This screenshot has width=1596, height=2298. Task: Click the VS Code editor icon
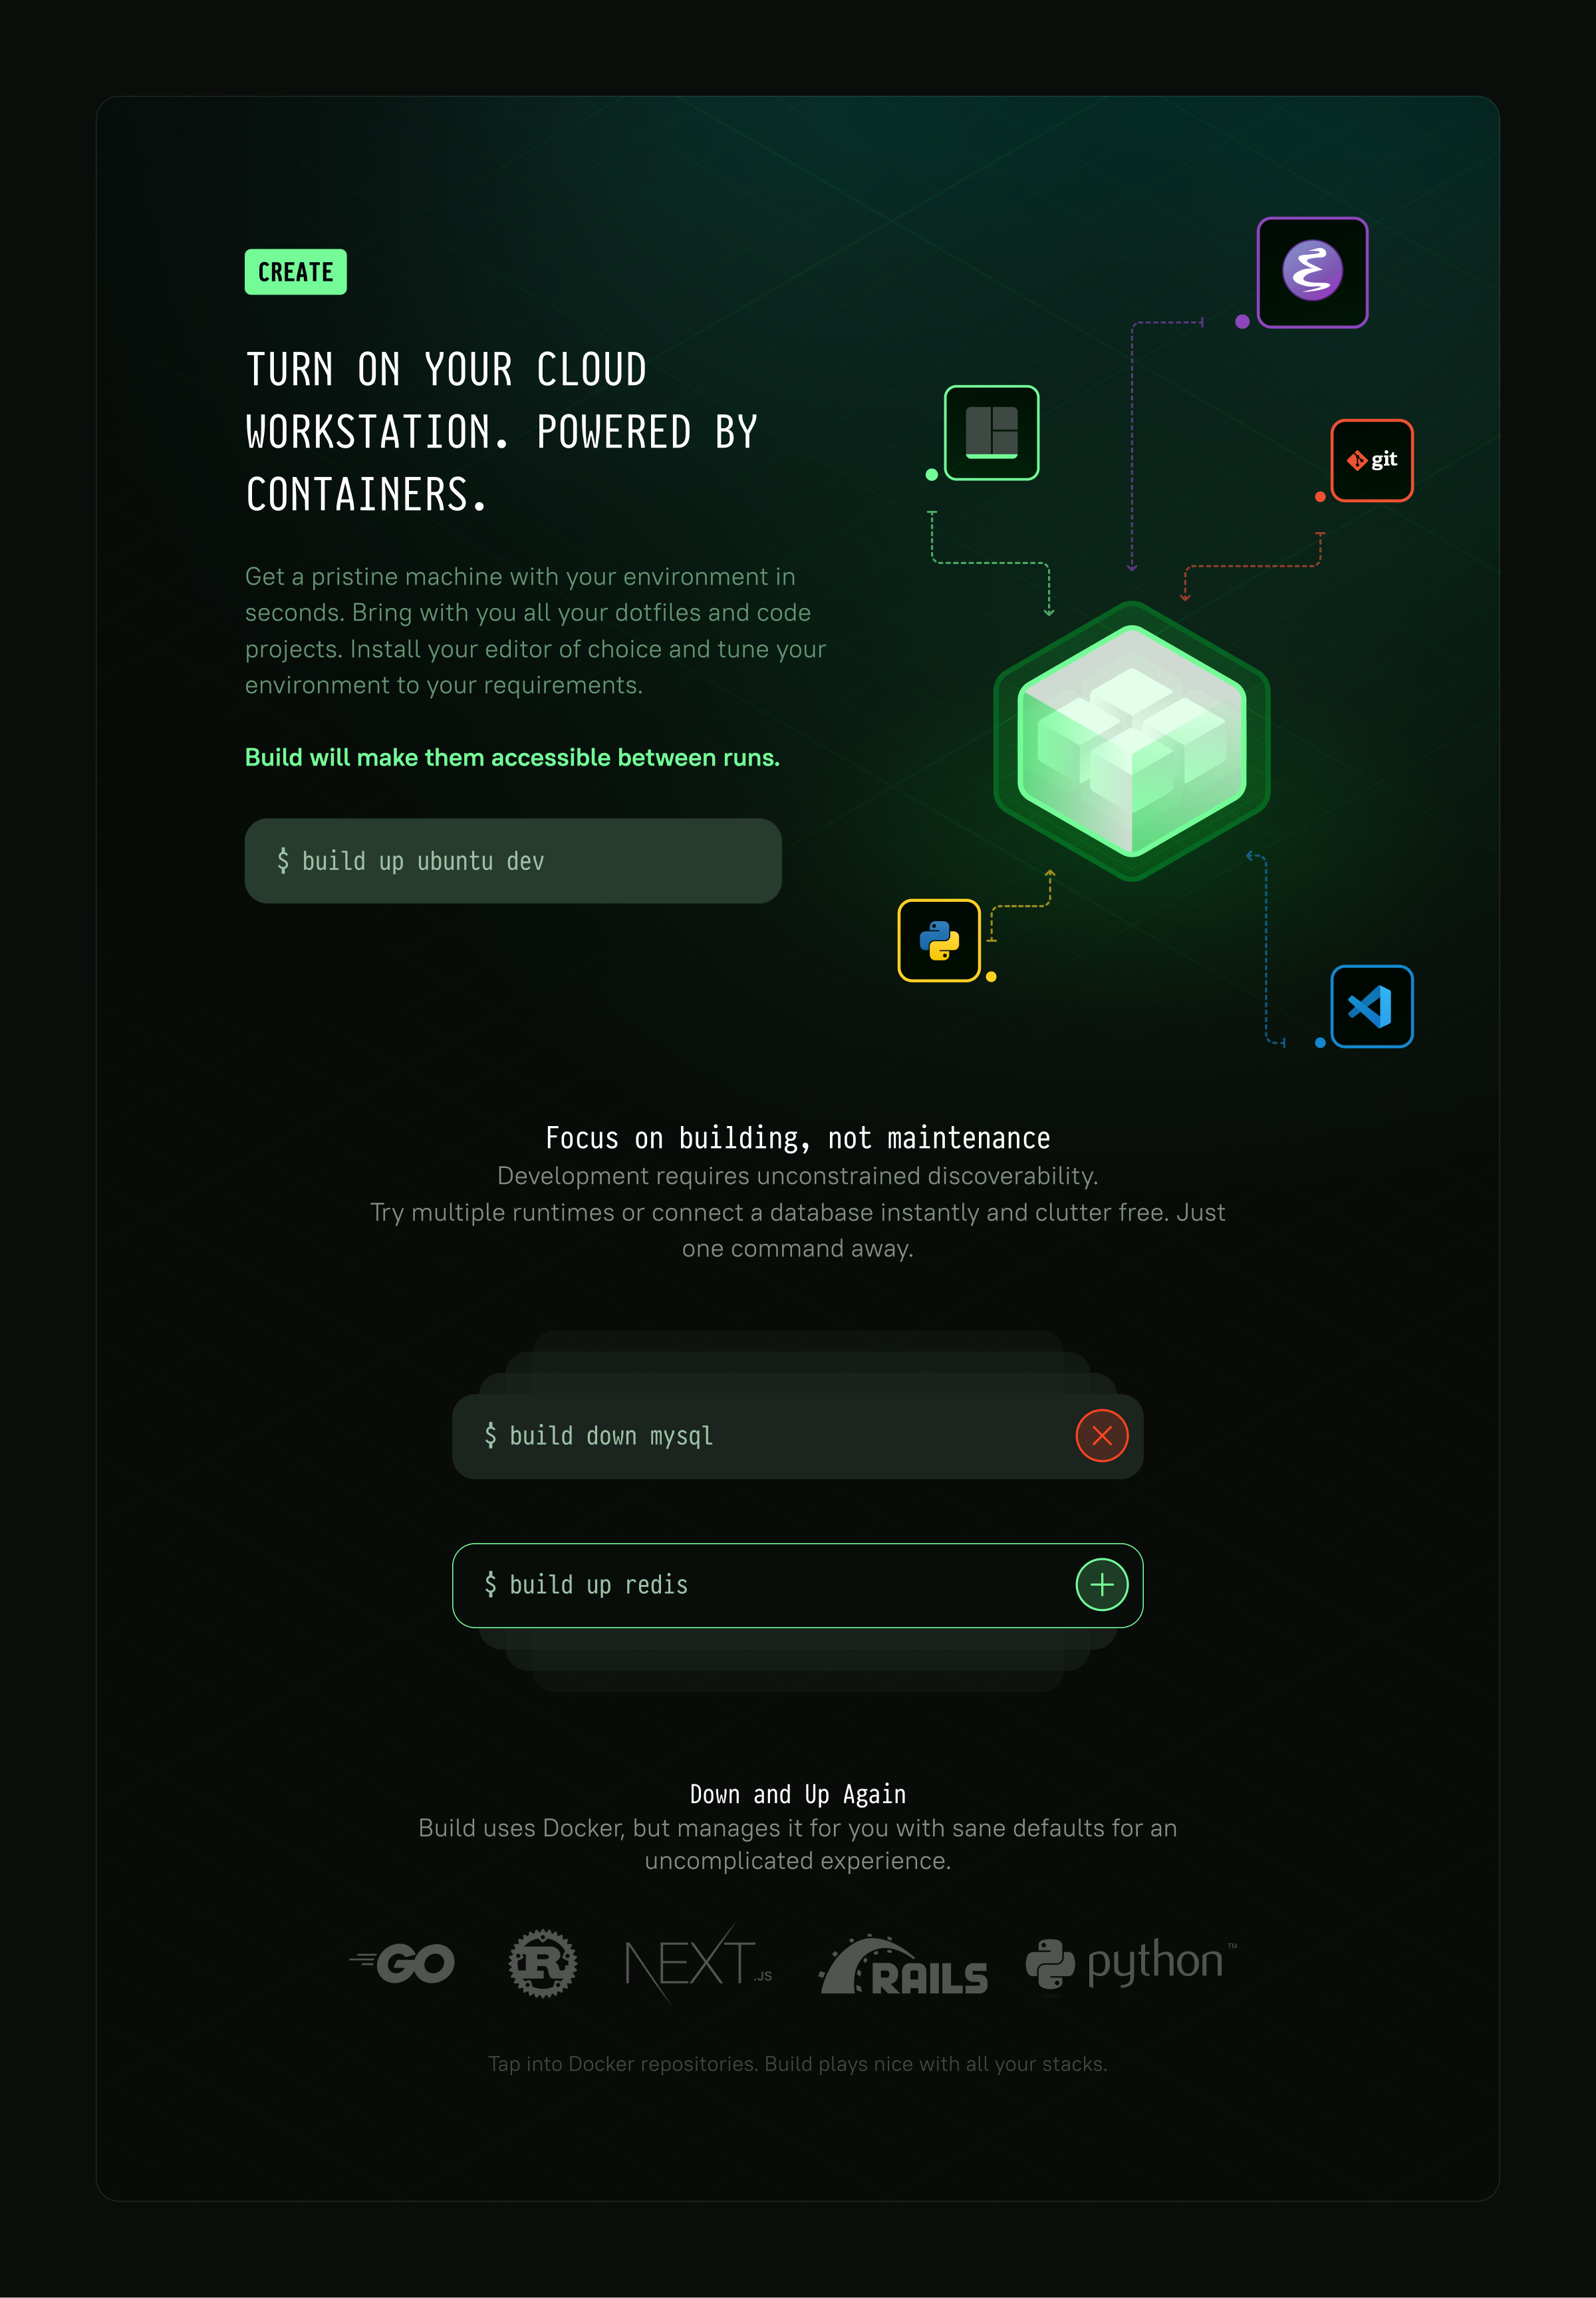point(1371,1006)
